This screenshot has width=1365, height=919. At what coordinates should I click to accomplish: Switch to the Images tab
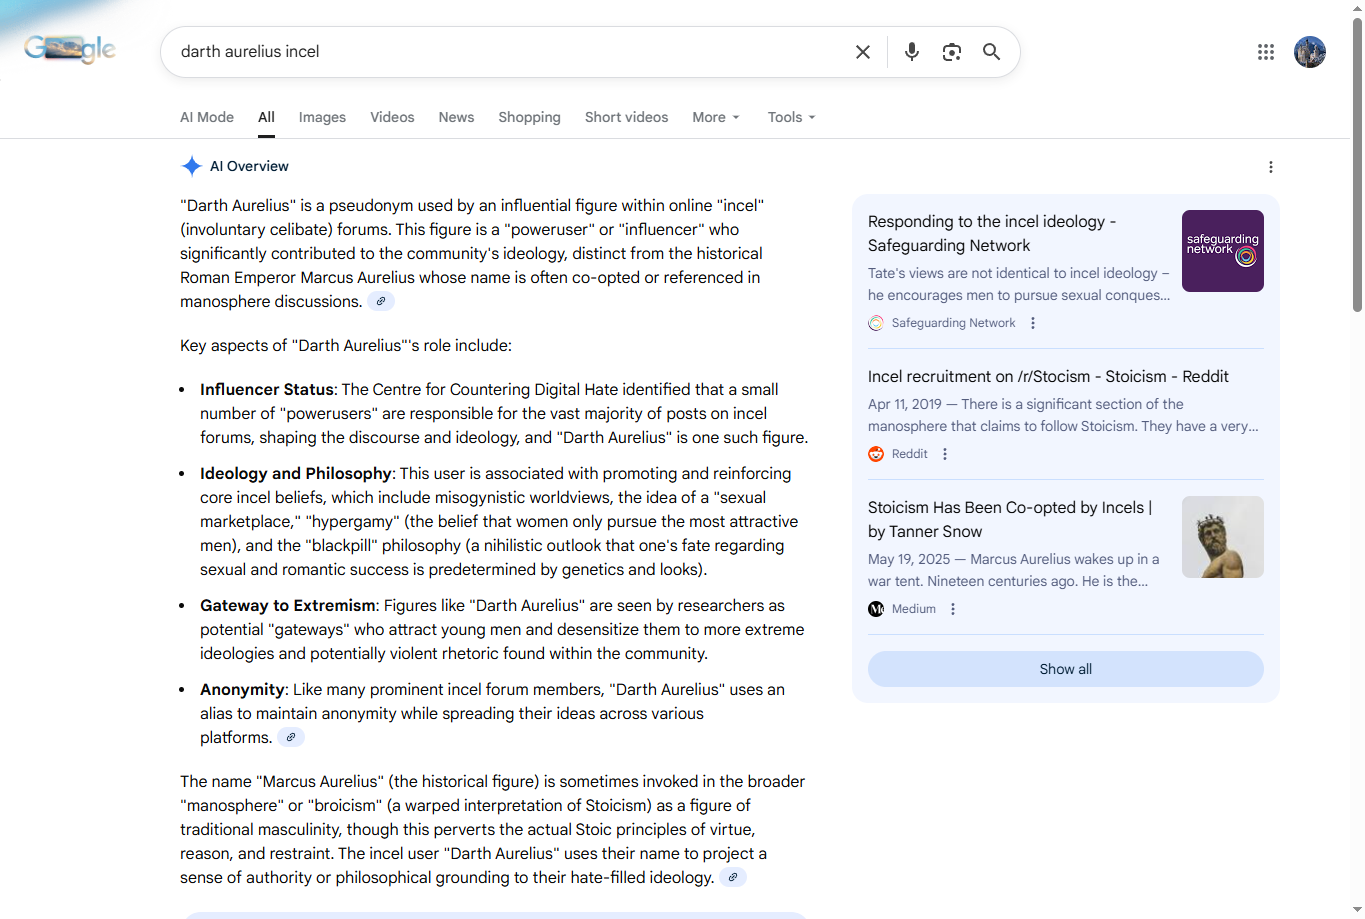pos(322,117)
